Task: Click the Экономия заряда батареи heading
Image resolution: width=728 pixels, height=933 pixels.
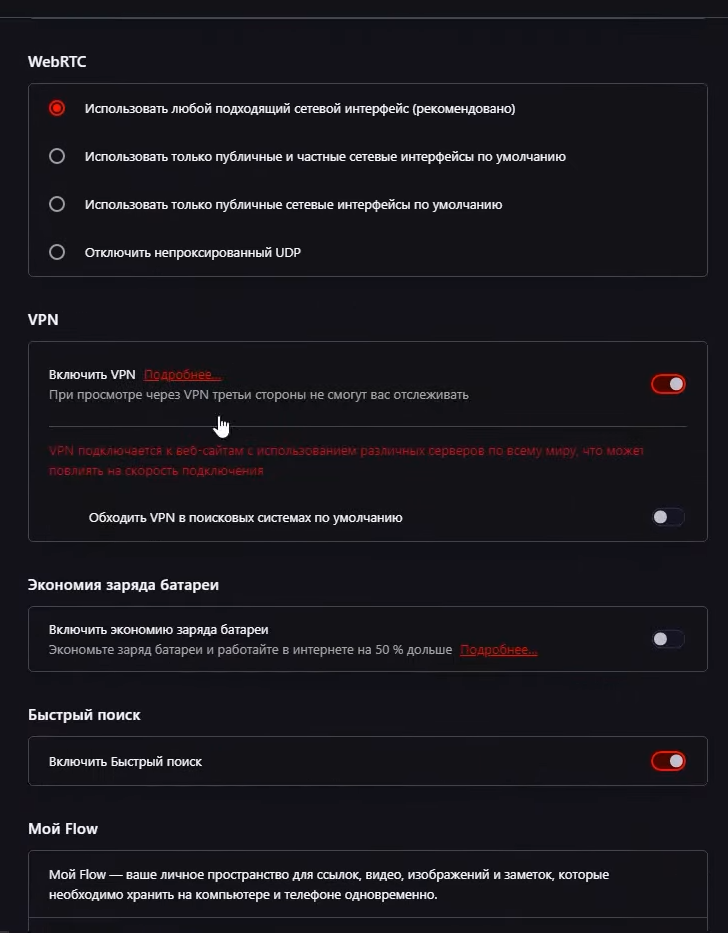Action: pyautogui.click(x=123, y=585)
